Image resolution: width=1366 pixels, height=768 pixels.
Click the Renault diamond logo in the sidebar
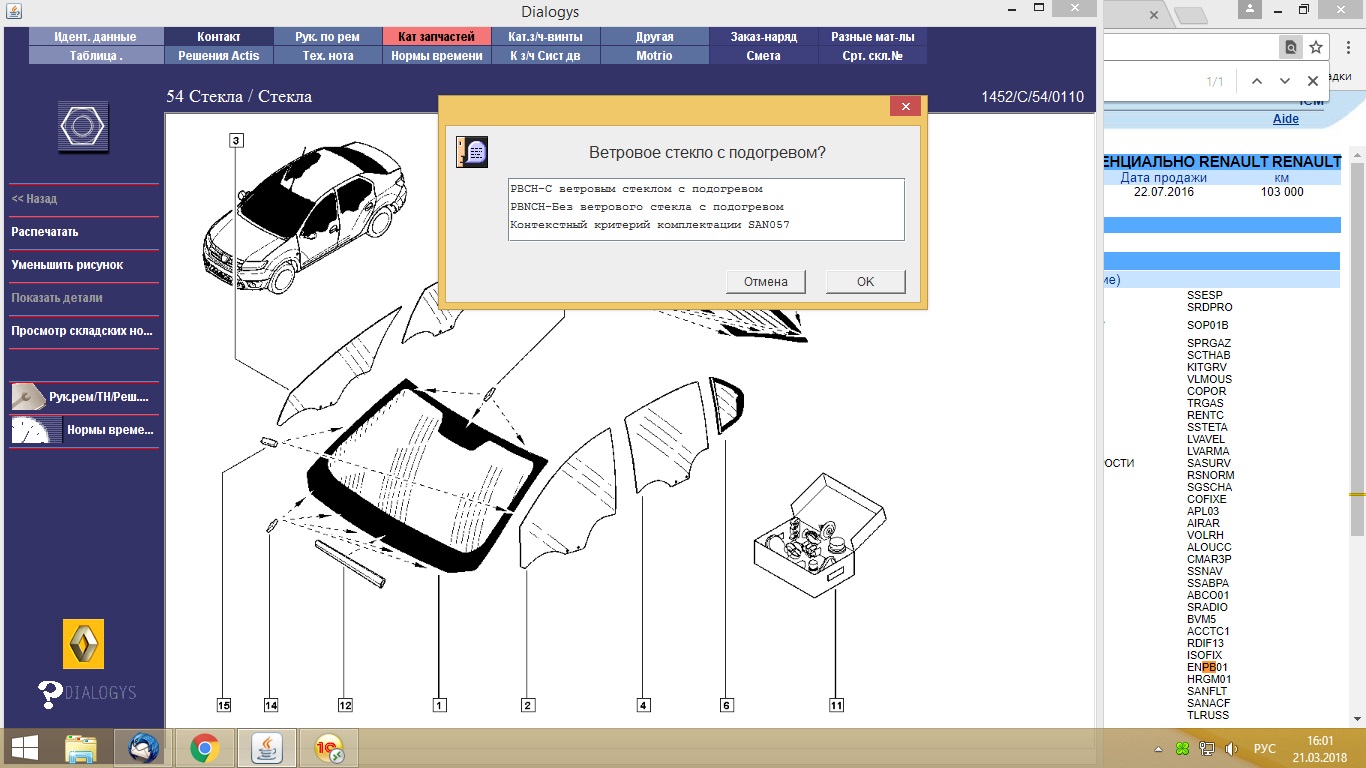[x=83, y=644]
